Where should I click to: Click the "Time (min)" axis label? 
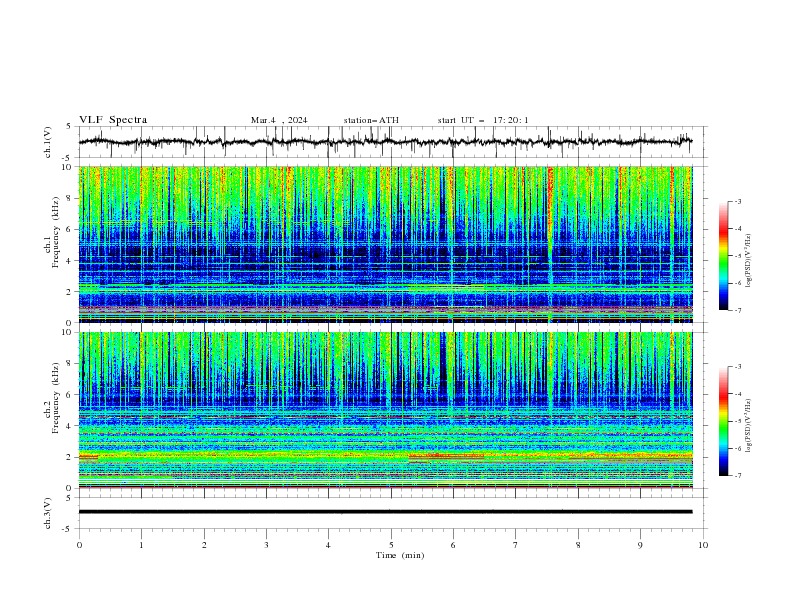400,555
